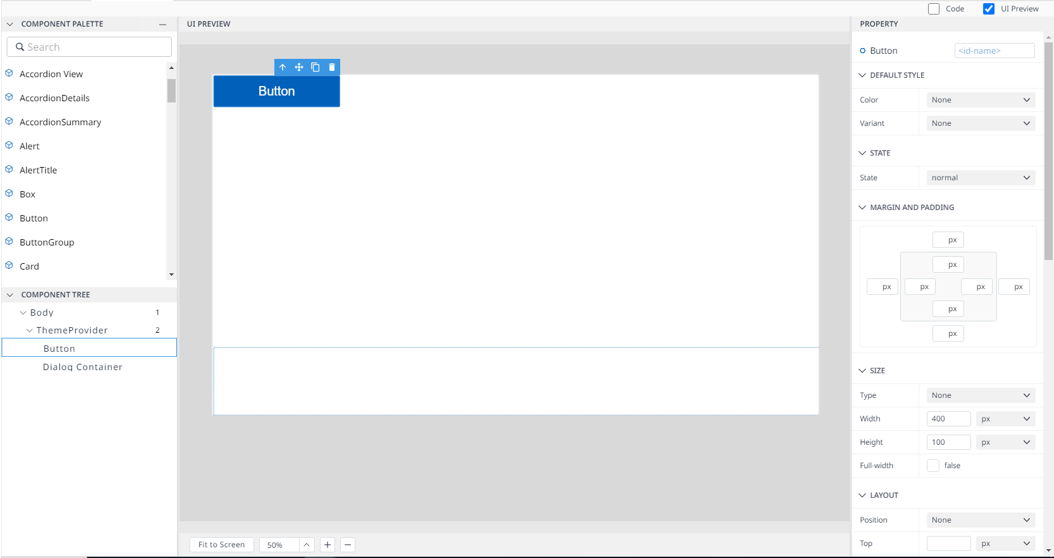Click the move handle icon above the button
This screenshot has height=558, width=1054.
tap(299, 67)
